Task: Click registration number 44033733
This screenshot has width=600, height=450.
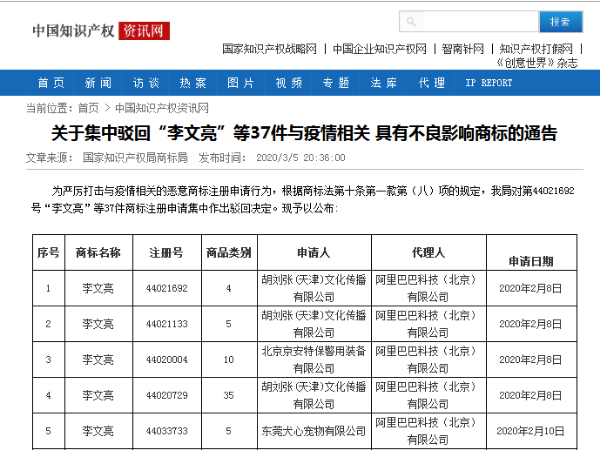Action: pos(167,431)
